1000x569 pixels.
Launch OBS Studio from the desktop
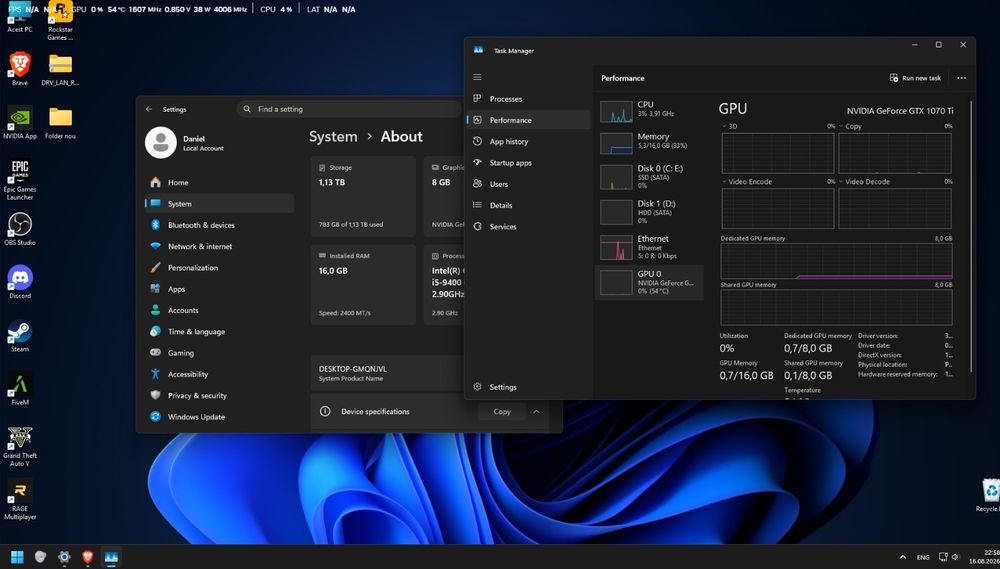point(20,229)
